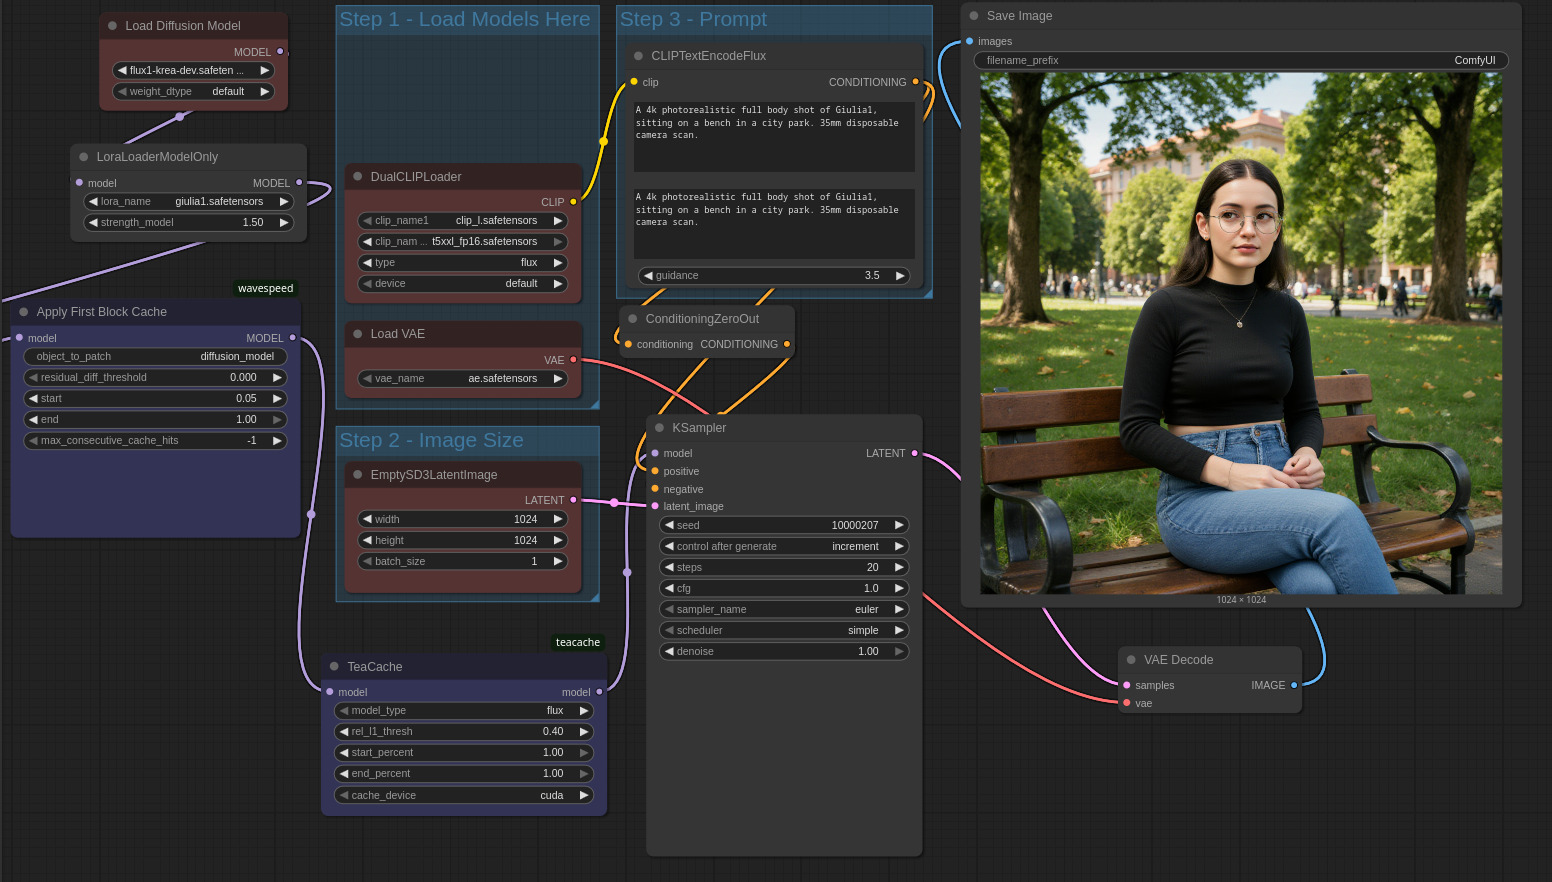Click the denoise value slider in KSampler
The height and width of the screenshot is (882, 1552).
784,651
